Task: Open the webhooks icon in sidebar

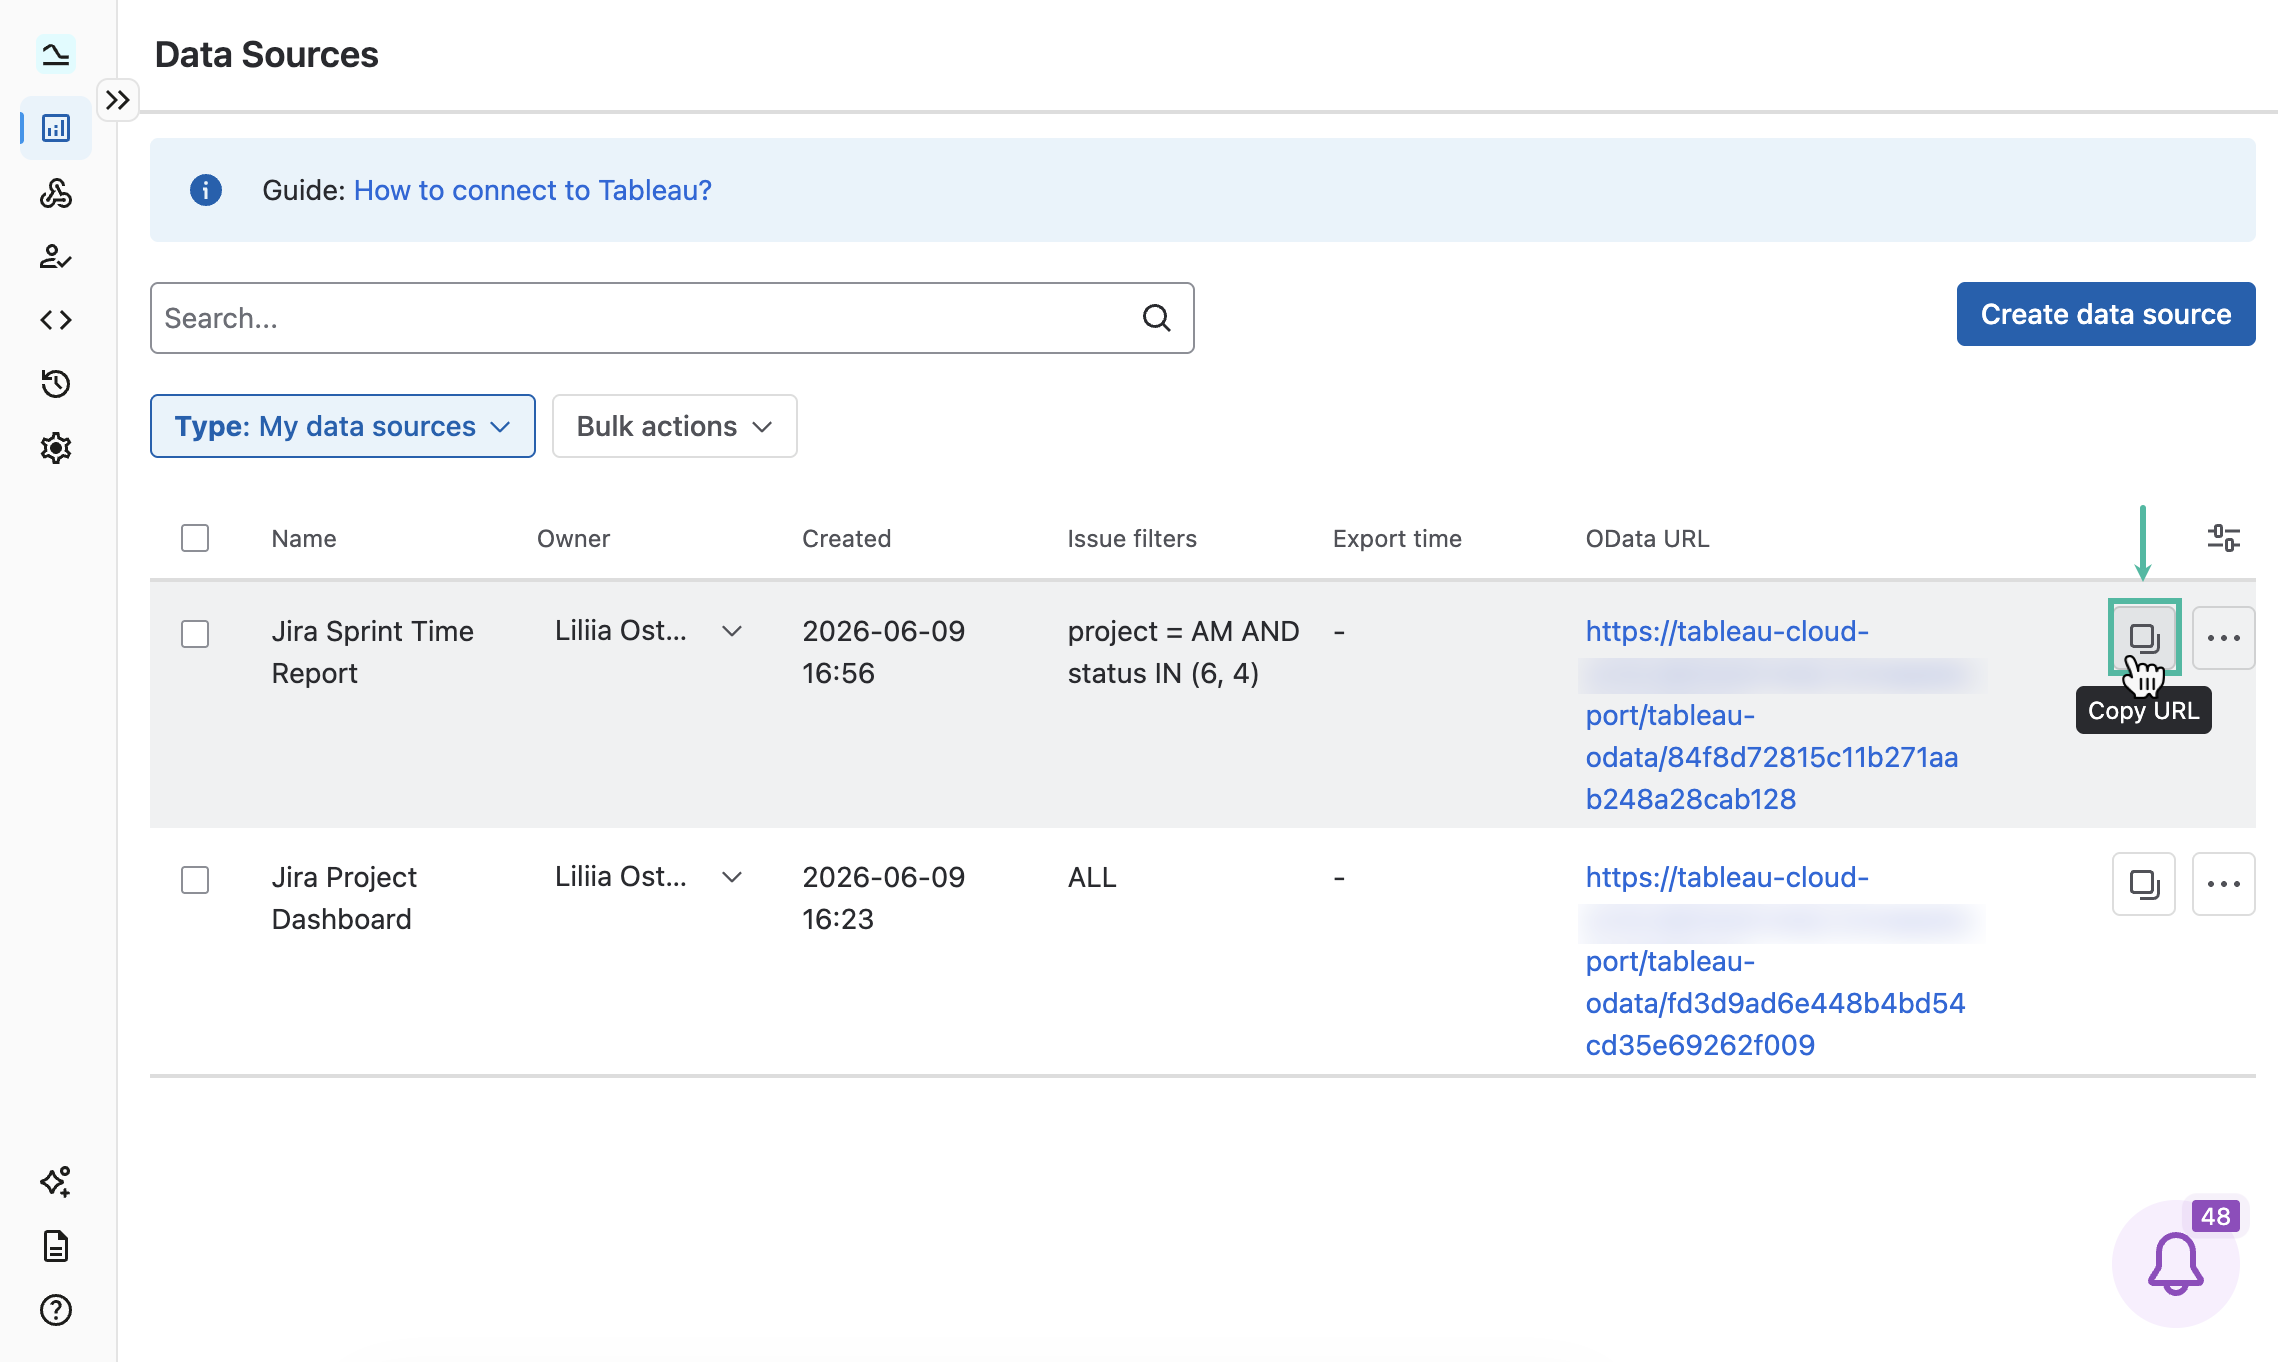Action: coord(56,193)
